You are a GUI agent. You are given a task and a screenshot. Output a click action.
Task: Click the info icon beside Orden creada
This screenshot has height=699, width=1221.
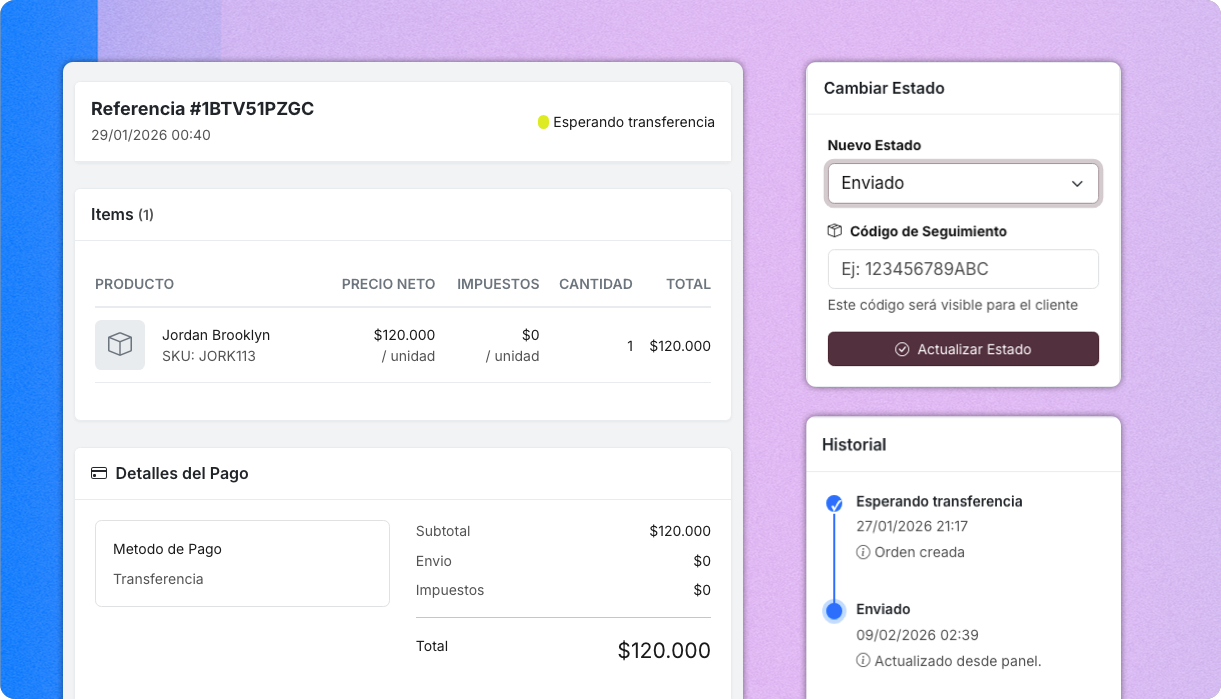click(x=863, y=552)
